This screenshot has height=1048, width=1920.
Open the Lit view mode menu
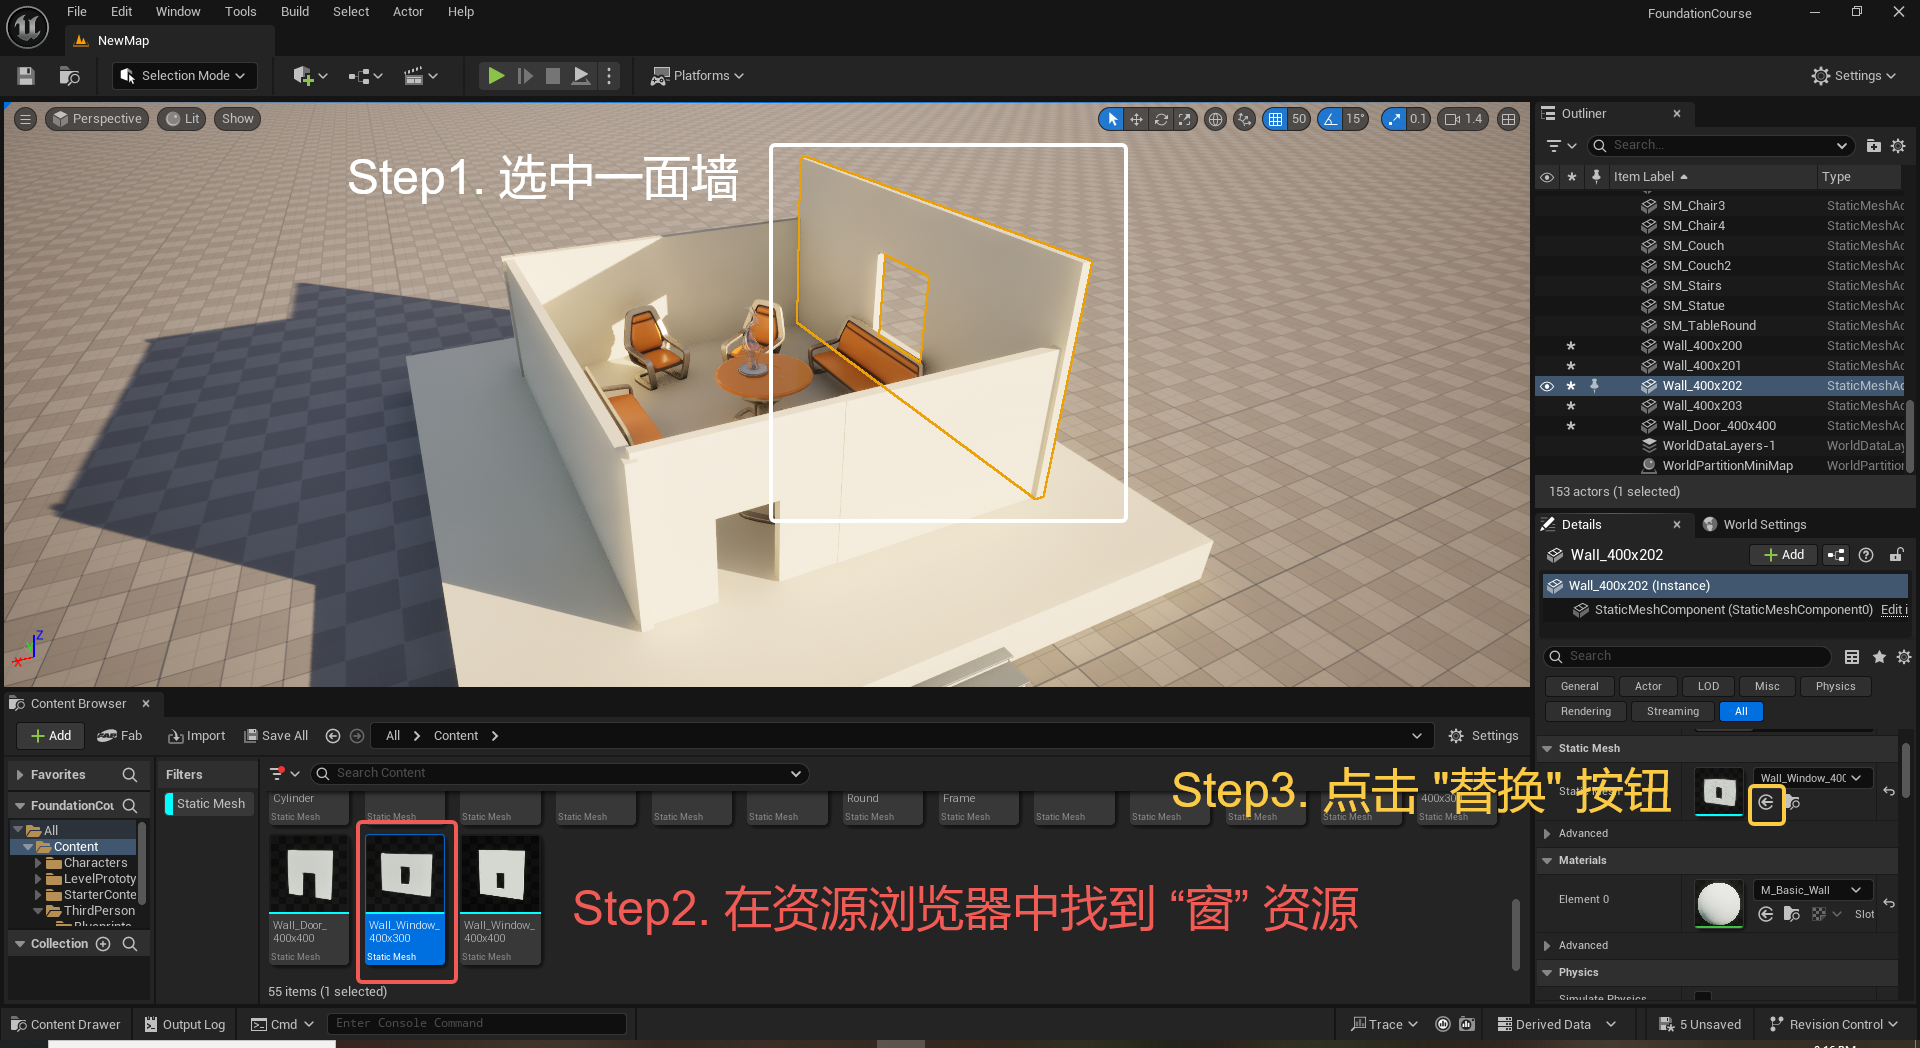point(183,119)
